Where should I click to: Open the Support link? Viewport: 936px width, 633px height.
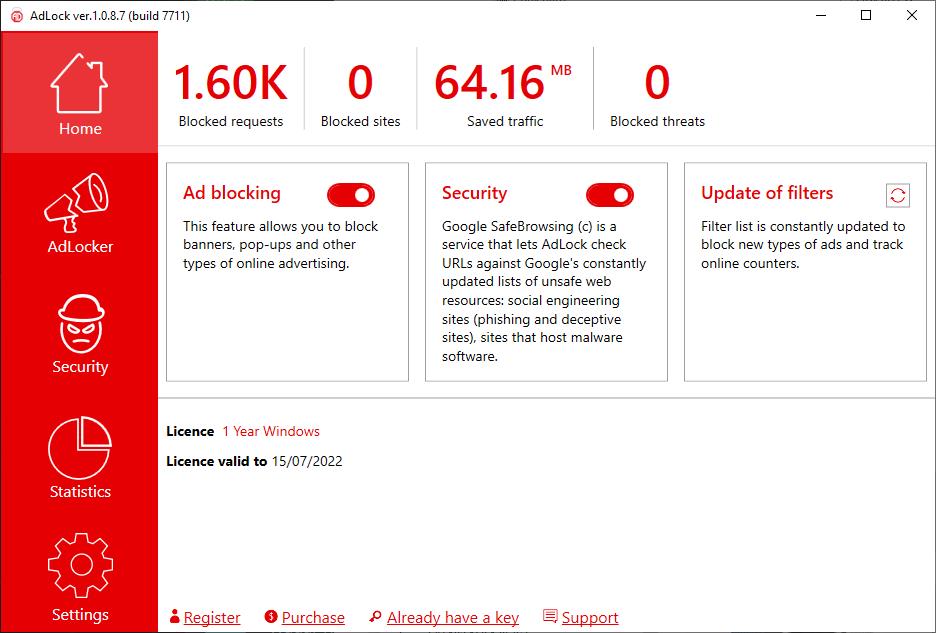[590, 618]
